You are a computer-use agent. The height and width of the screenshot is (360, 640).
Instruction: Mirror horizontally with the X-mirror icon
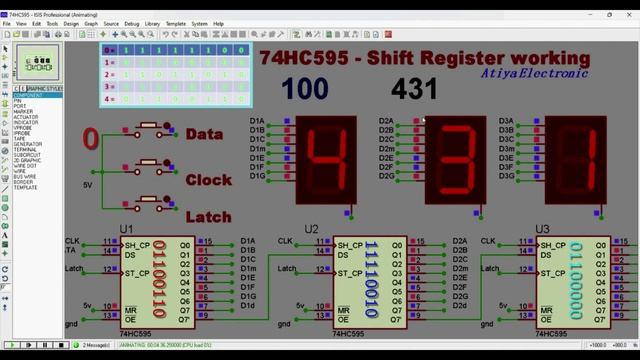tap(5, 299)
